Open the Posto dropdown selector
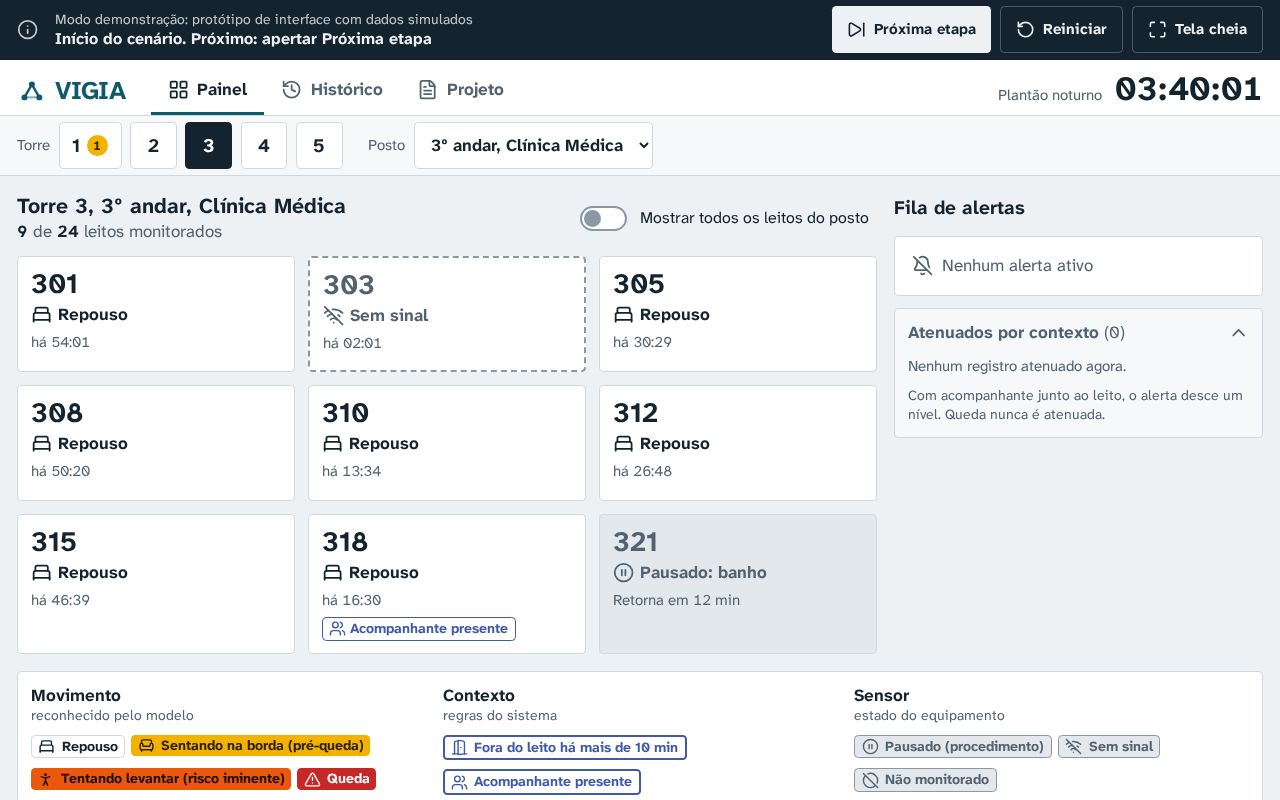Screen dimensions: 1280x800 (533, 146)
